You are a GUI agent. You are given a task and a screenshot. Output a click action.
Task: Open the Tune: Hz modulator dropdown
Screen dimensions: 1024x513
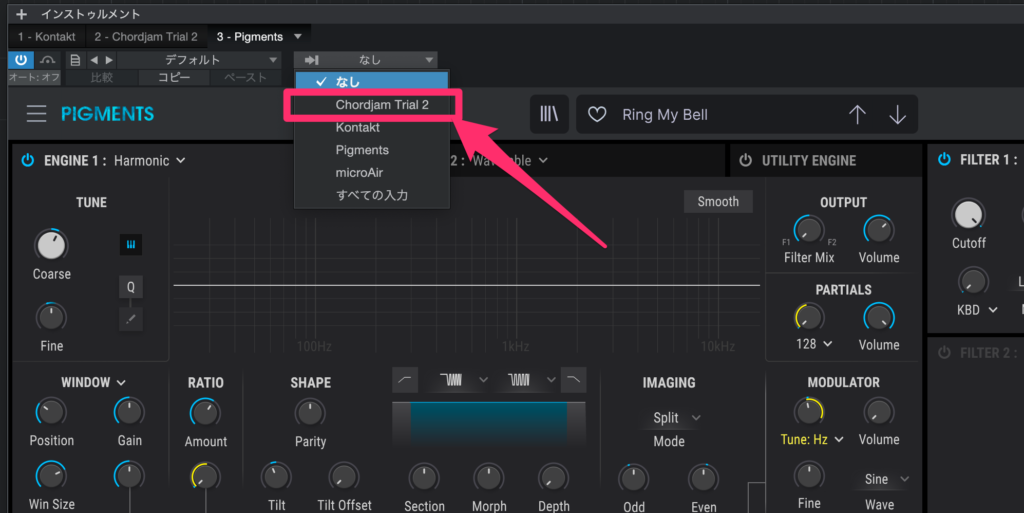click(x=812, y=439)
